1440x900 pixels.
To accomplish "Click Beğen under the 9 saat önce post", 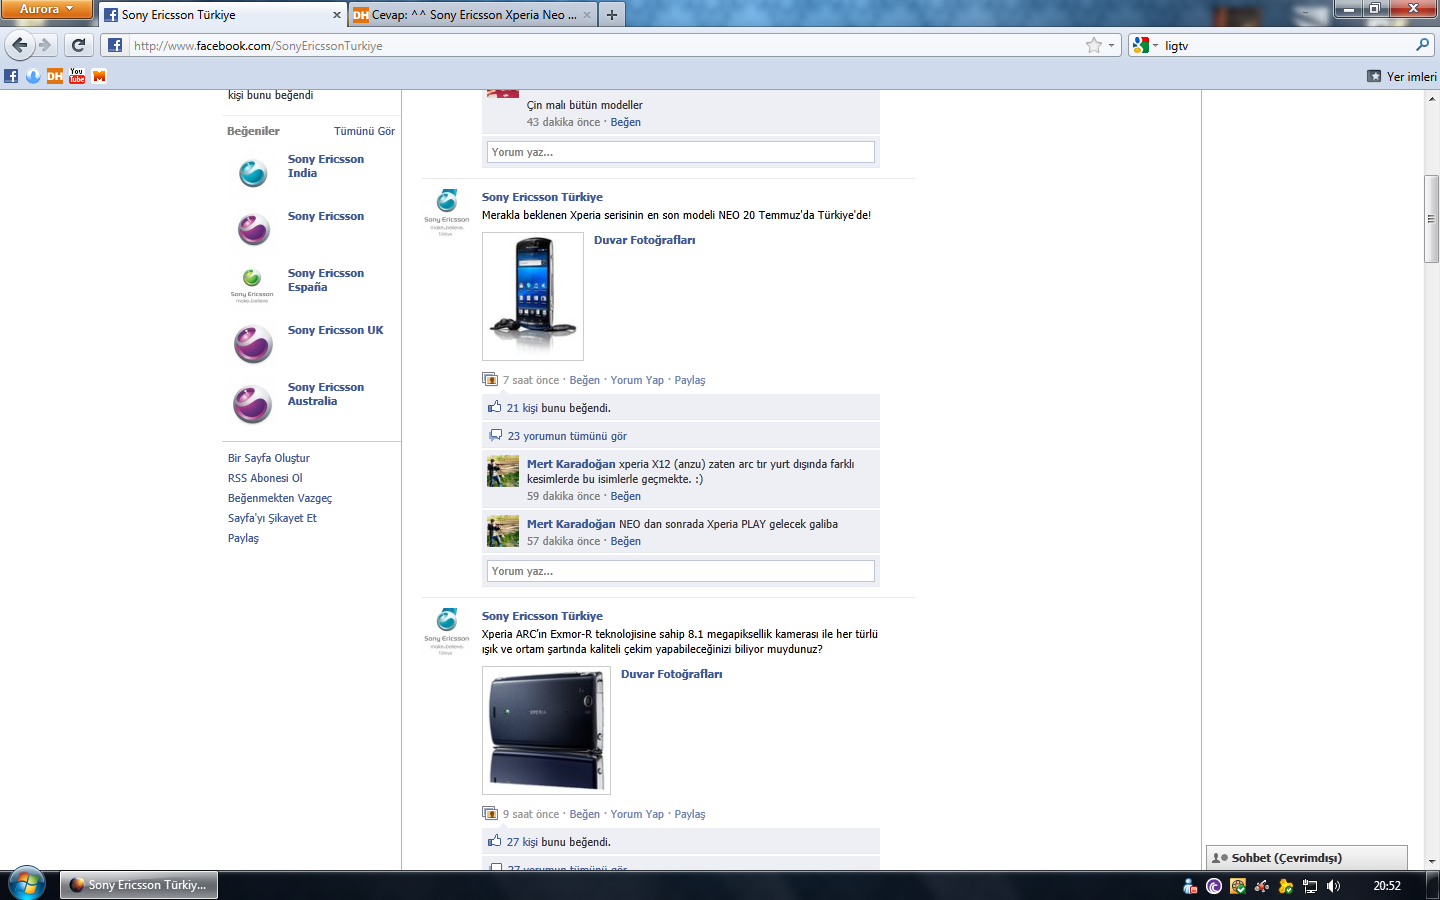I will point(585,814).
